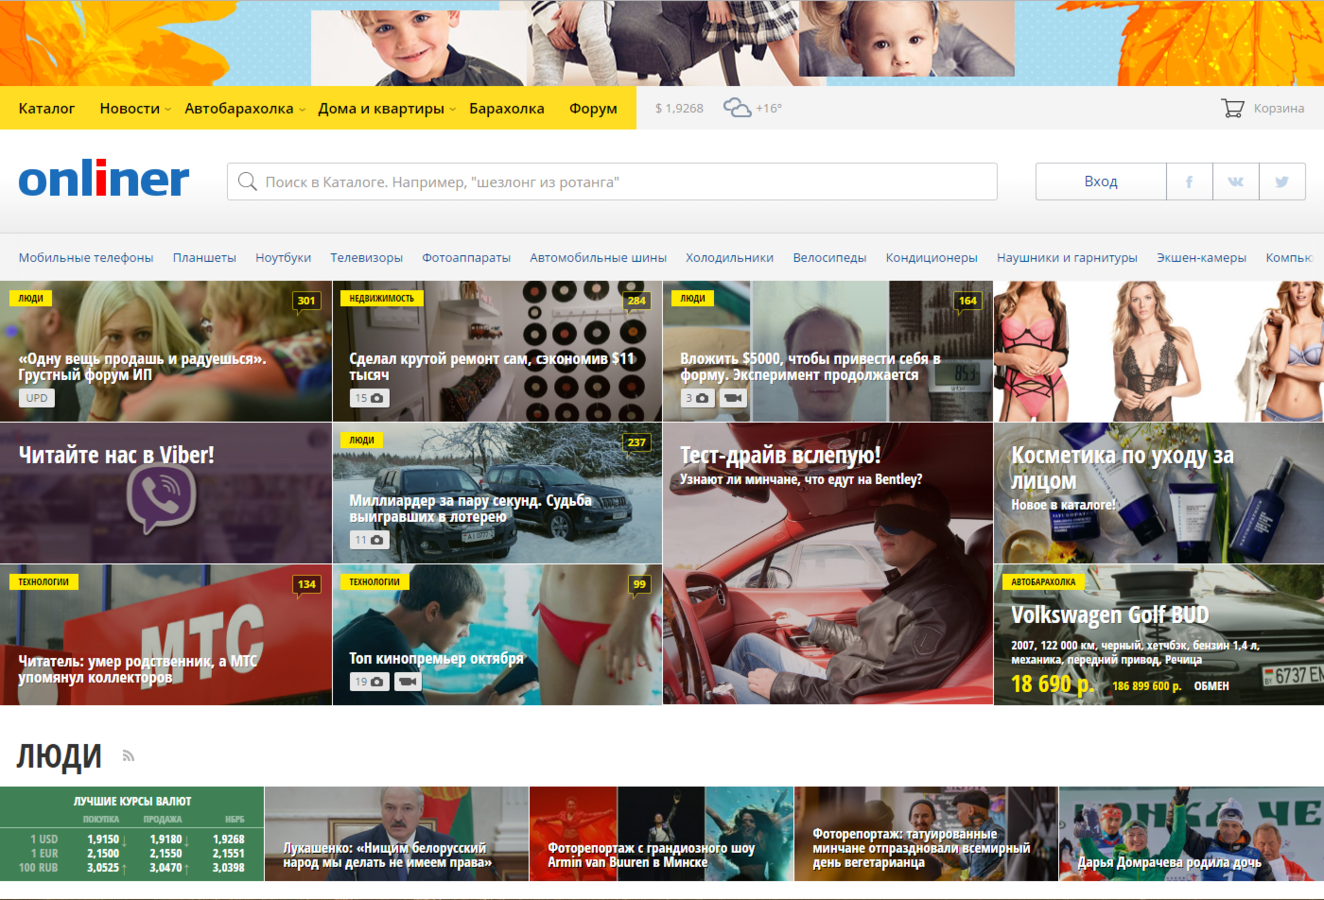
Task: Open Планшеты category
Action: 204,257
